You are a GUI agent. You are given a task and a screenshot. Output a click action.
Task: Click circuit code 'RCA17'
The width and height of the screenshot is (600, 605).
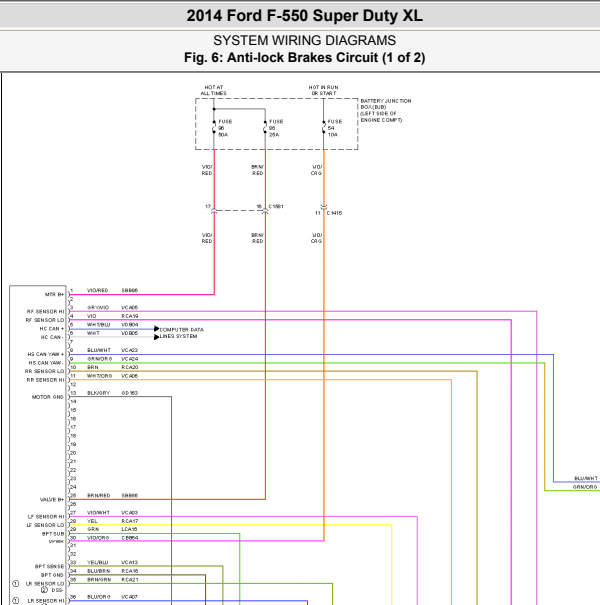(130, 521)
